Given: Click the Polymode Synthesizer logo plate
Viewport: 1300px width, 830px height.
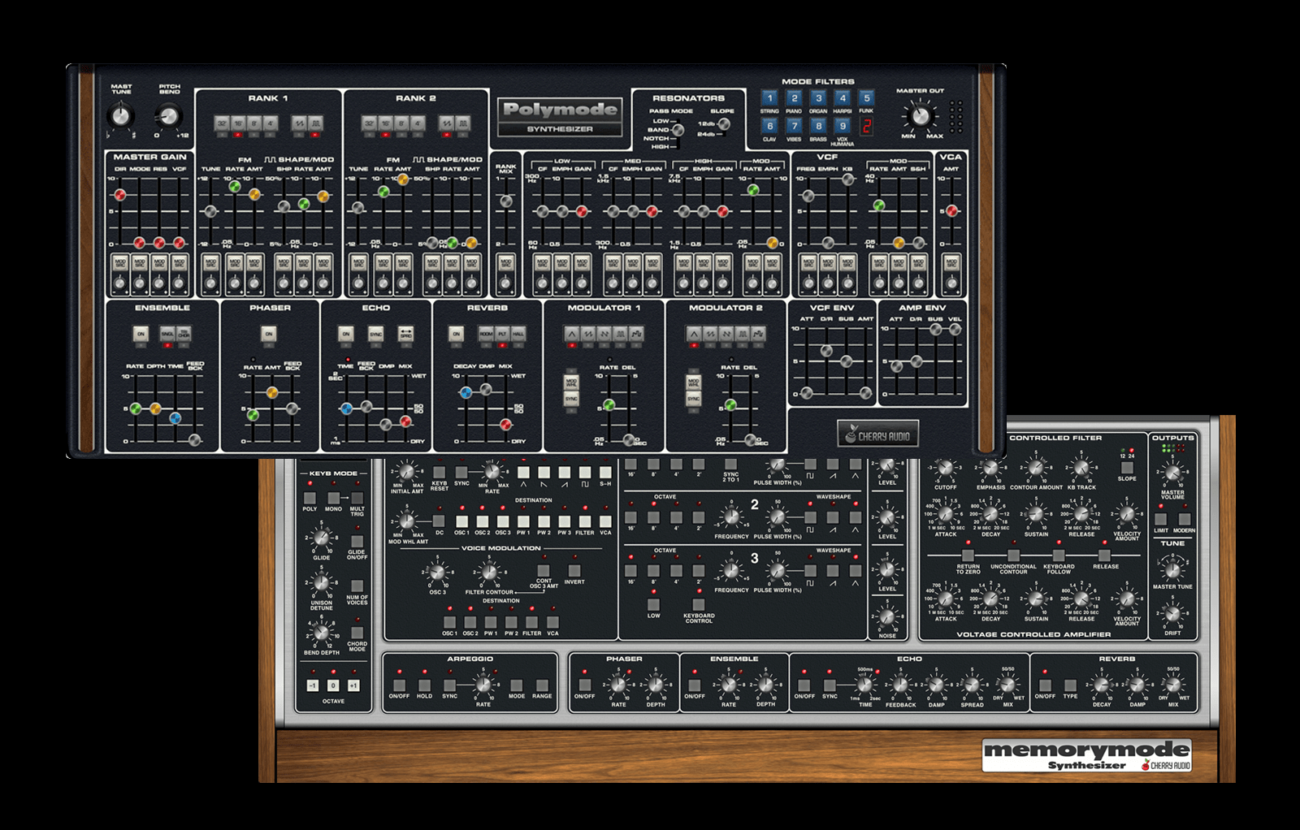Looking at the screenshot, I should tap(562, 117).
